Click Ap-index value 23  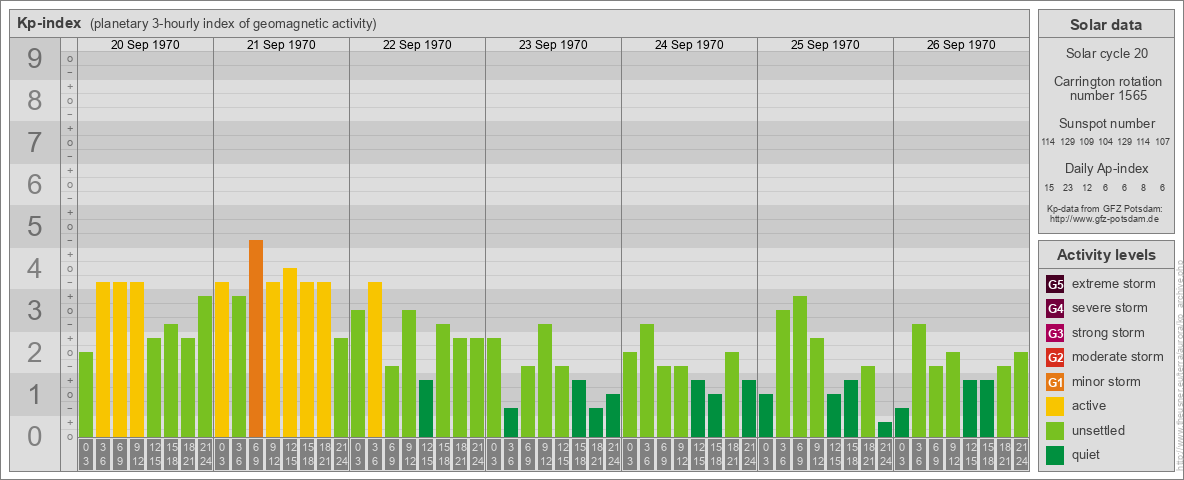[x=1068, y=187]
